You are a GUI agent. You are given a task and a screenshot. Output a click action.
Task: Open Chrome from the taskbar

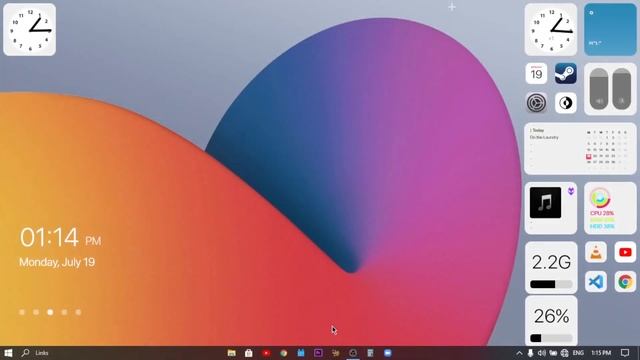click(283, 353)
